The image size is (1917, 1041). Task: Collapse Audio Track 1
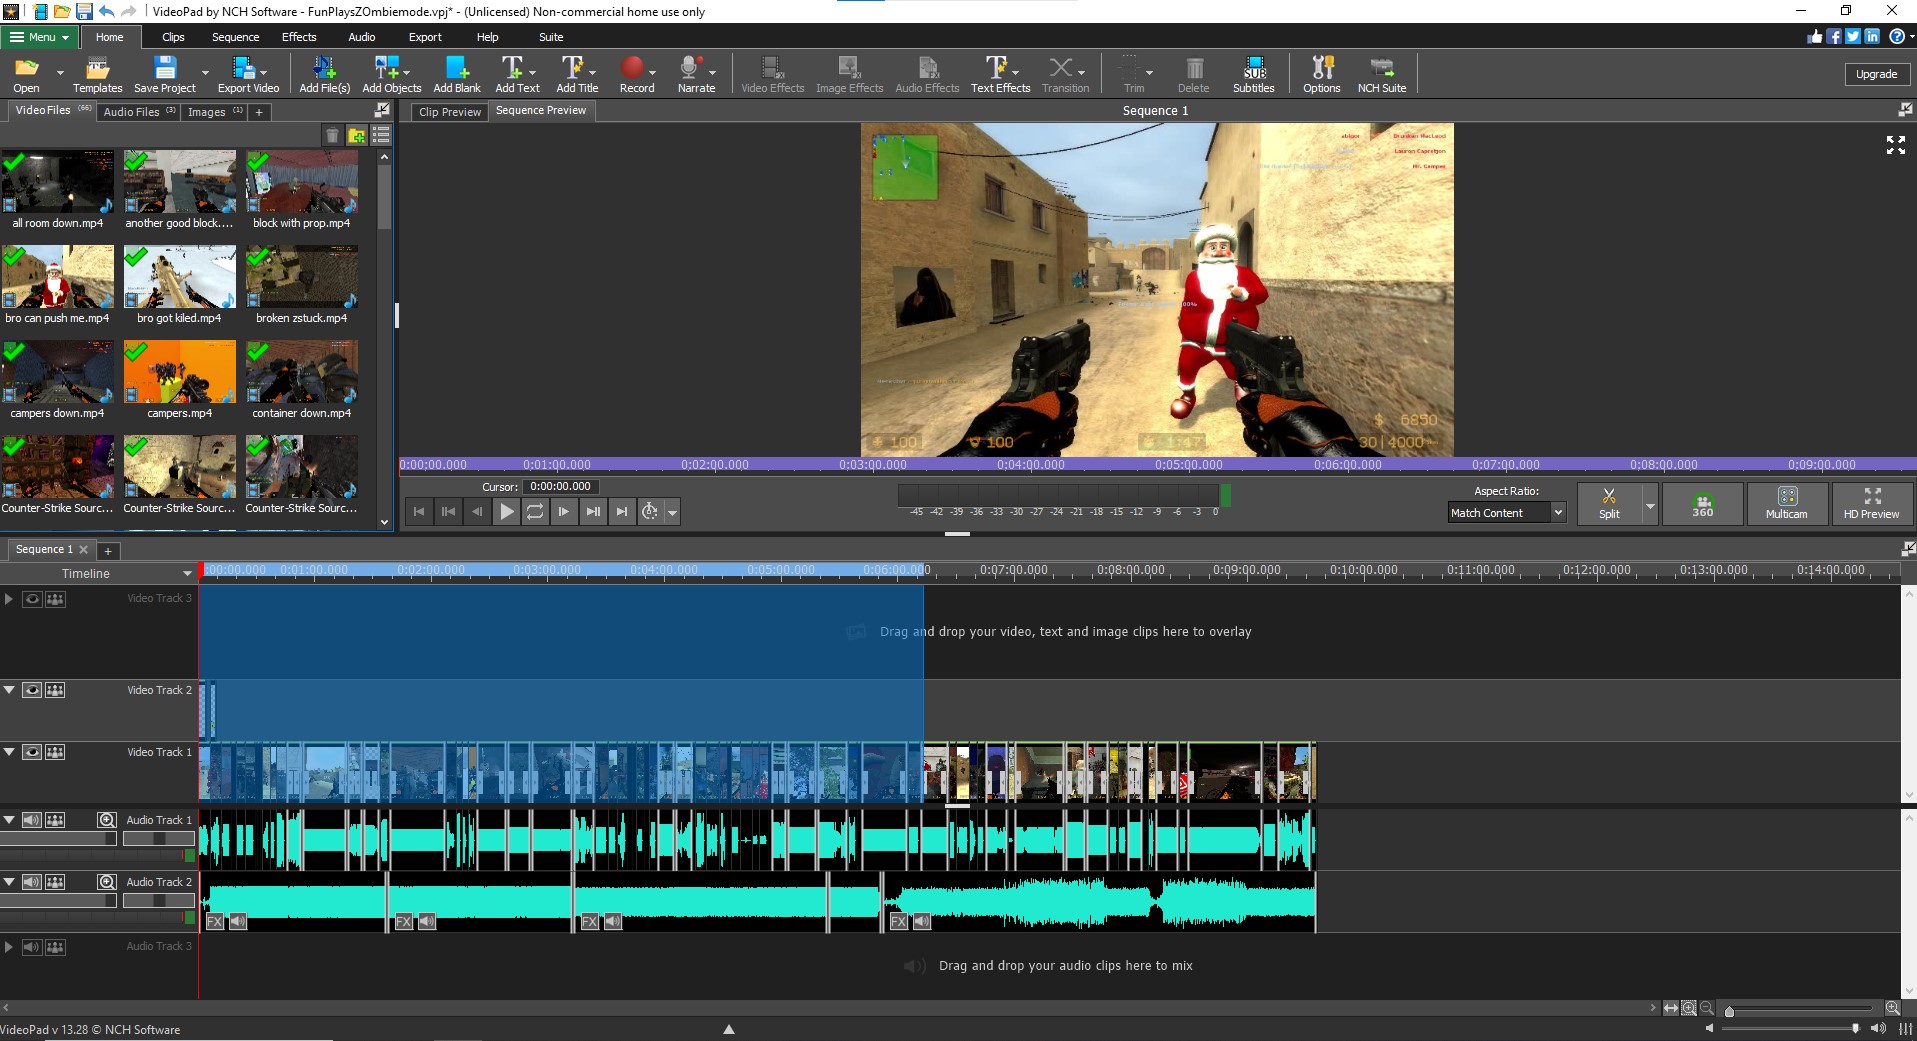click(x=9, y=820)
